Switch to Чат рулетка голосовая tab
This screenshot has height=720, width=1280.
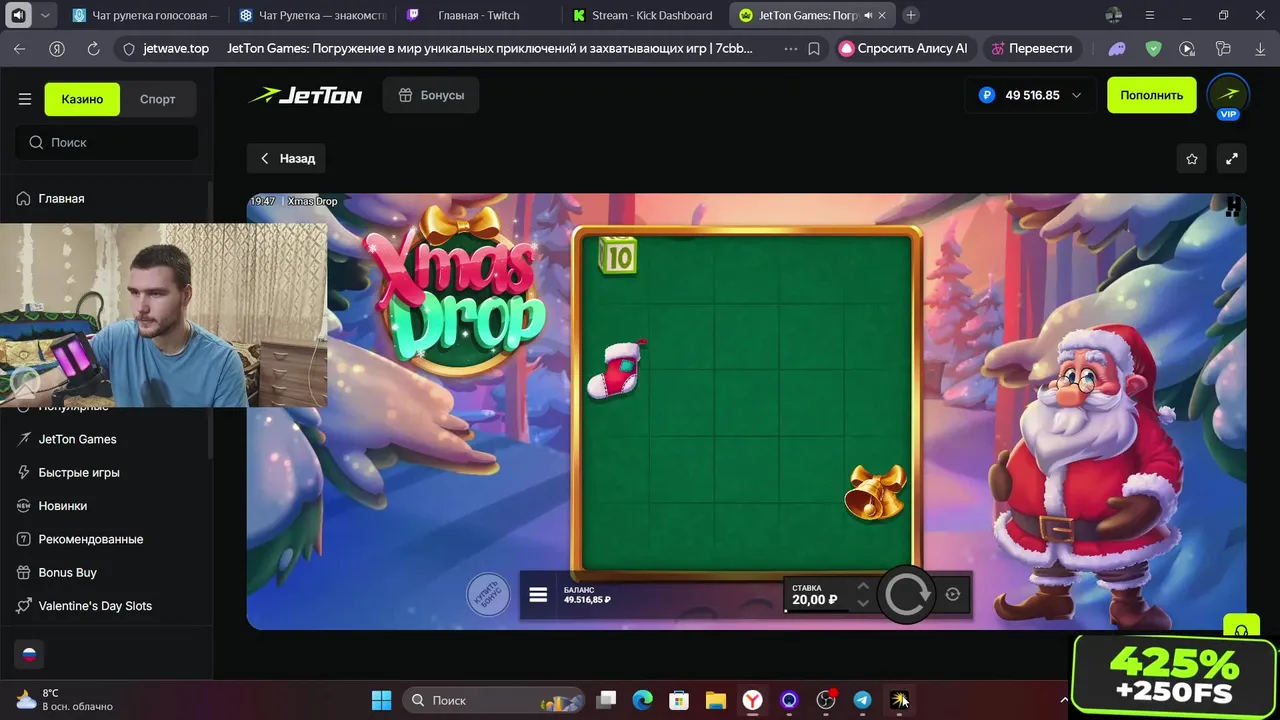pyautogui.click(x=144, y=15)
